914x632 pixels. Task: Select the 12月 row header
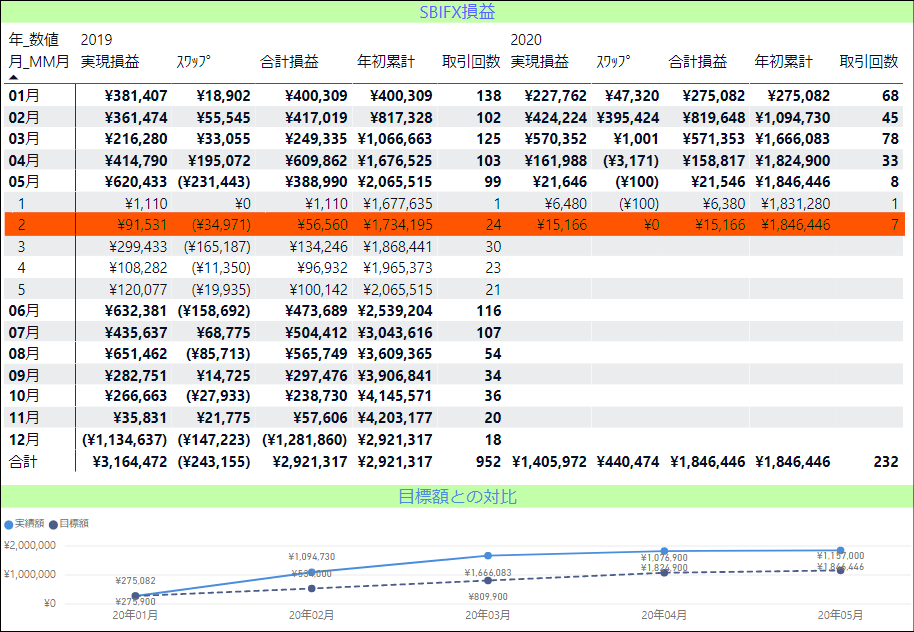click(24, 440)
